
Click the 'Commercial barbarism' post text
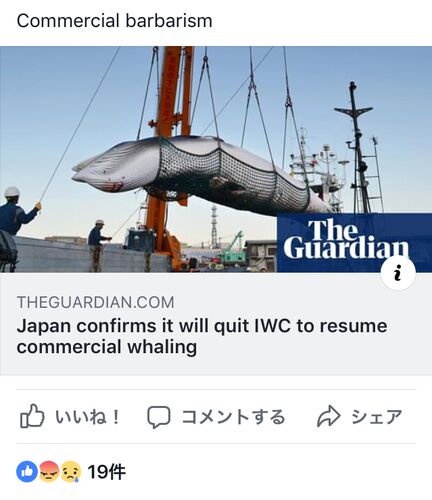click(114, 21)
